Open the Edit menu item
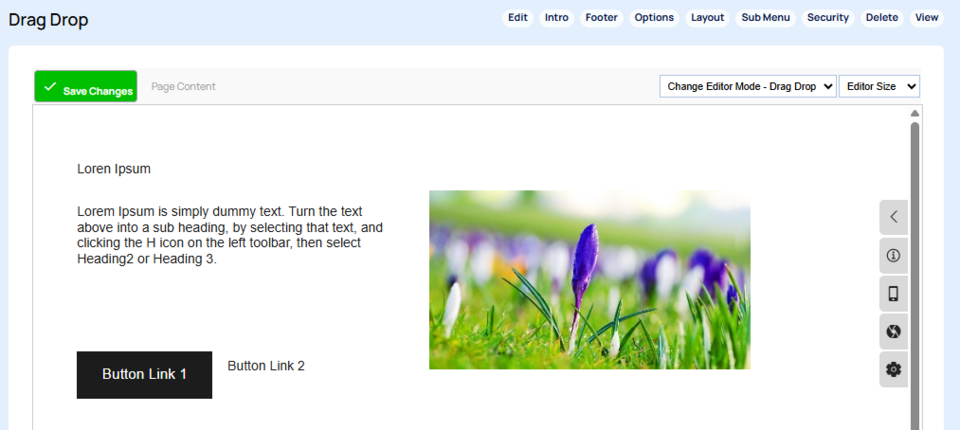This screenshot has height=430, width=960. [517, 18]
